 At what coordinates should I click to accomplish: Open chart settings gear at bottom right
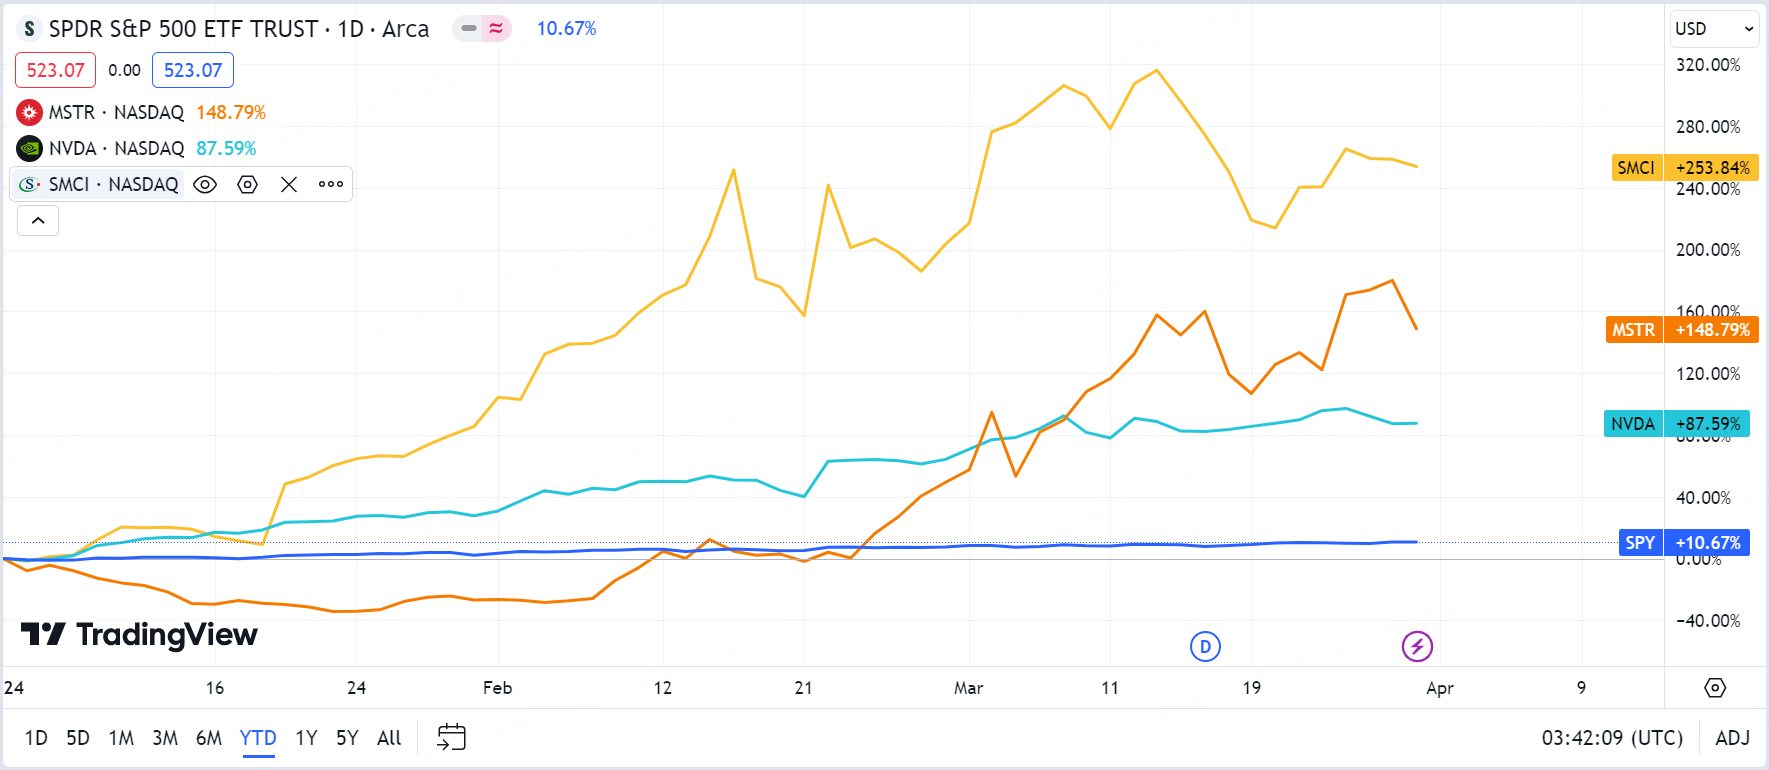(x=1715, y=688)
